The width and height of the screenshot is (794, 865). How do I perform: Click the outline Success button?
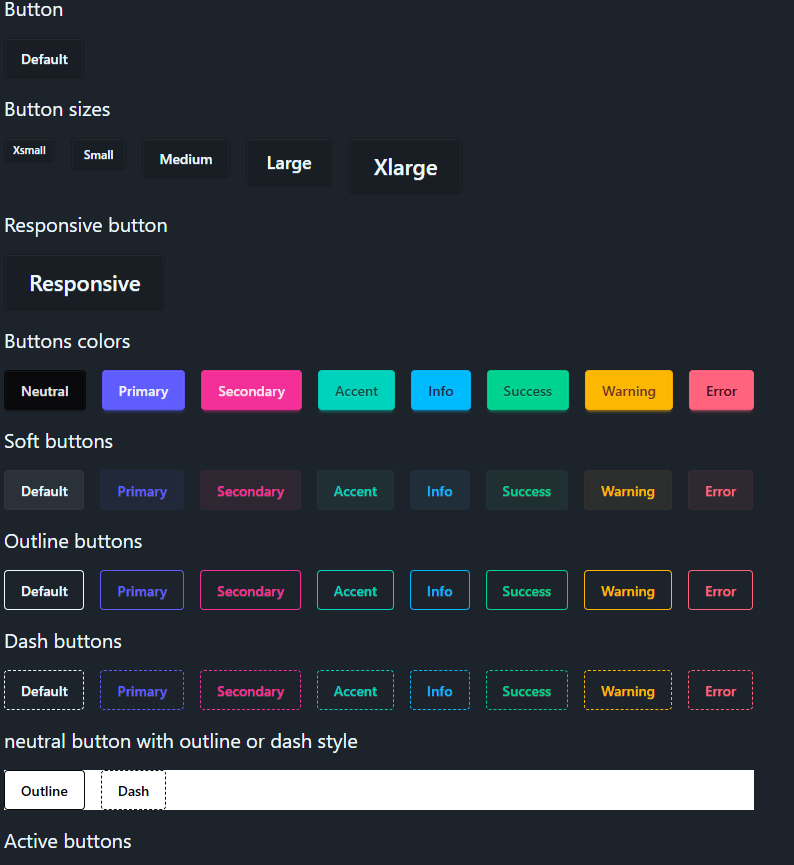tap(527, 590)
